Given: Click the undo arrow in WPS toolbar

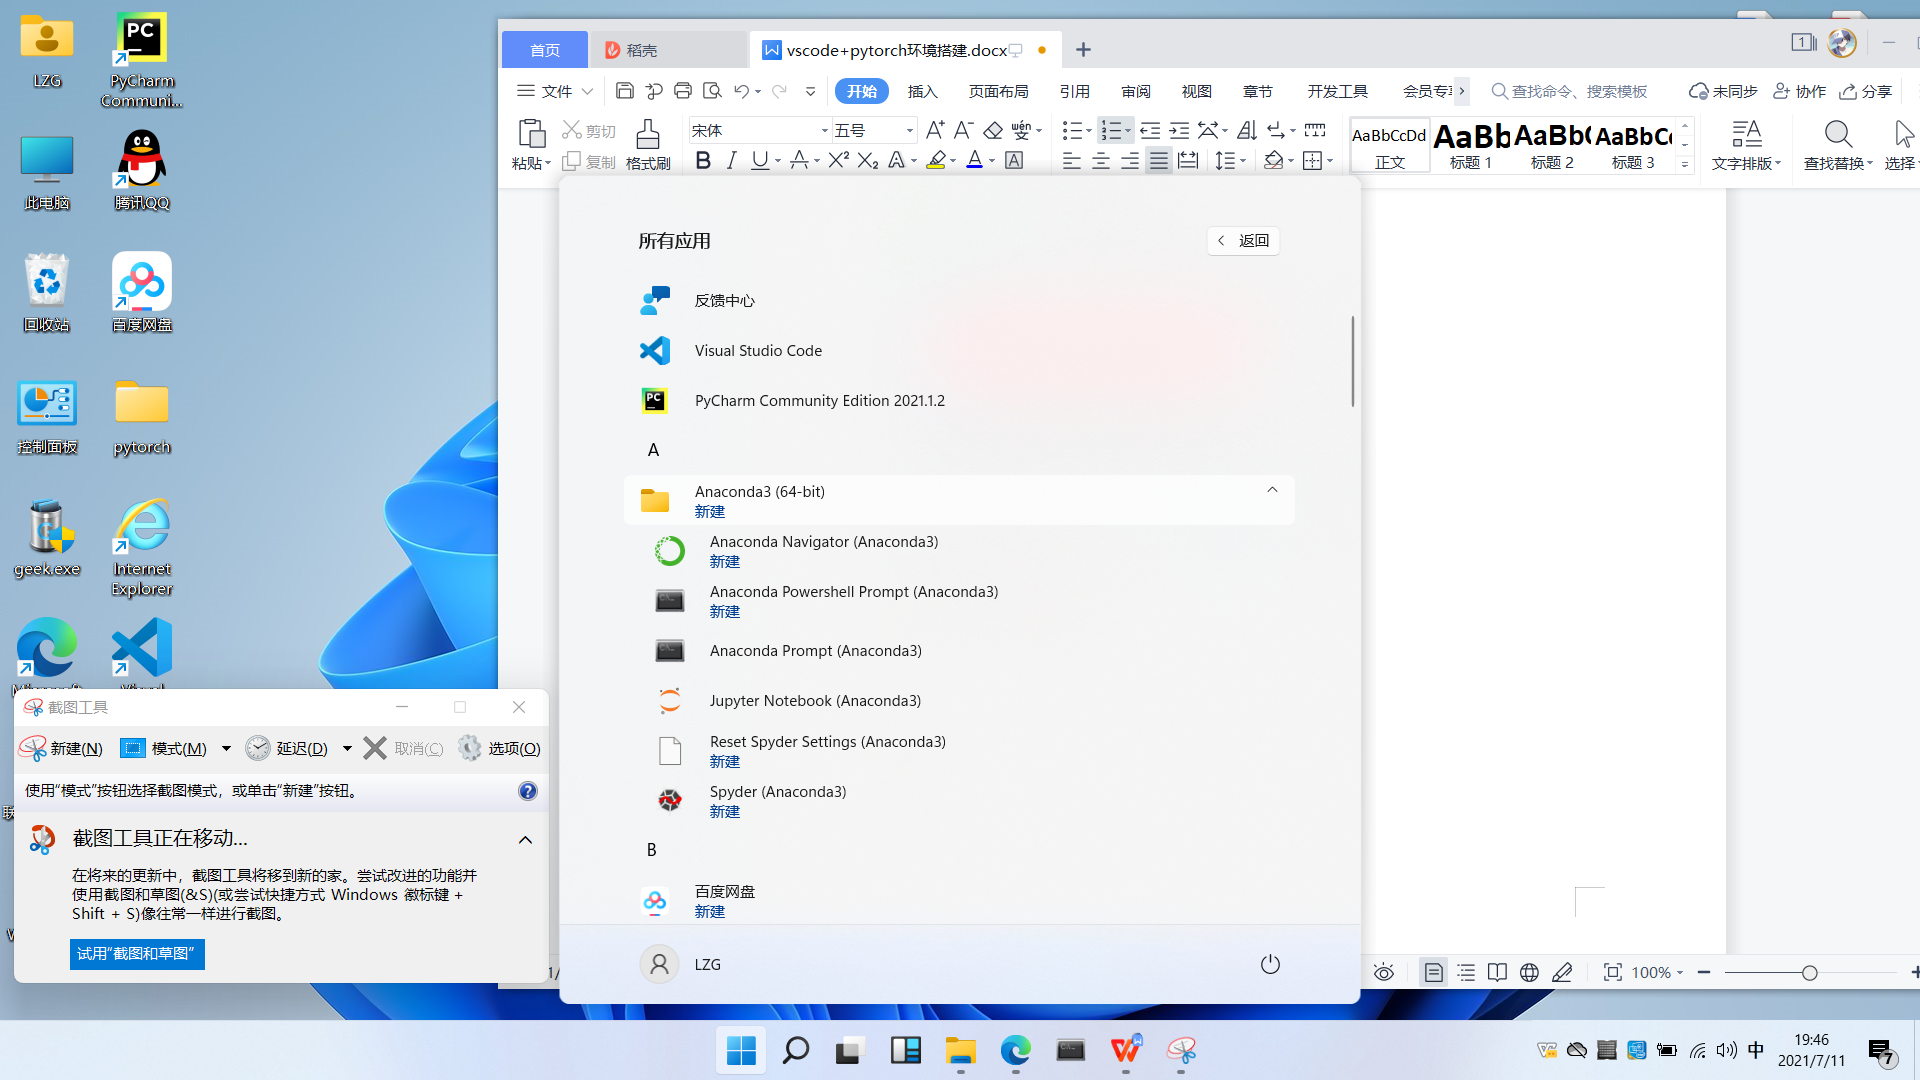Looking at the screenshot, I should click(x=741, y=91).
